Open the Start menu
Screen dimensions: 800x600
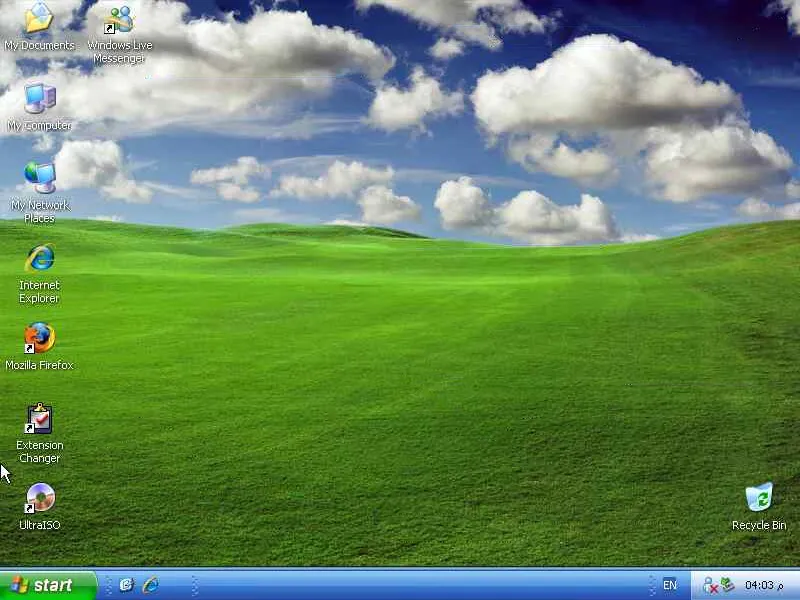(x=48, y=585)
